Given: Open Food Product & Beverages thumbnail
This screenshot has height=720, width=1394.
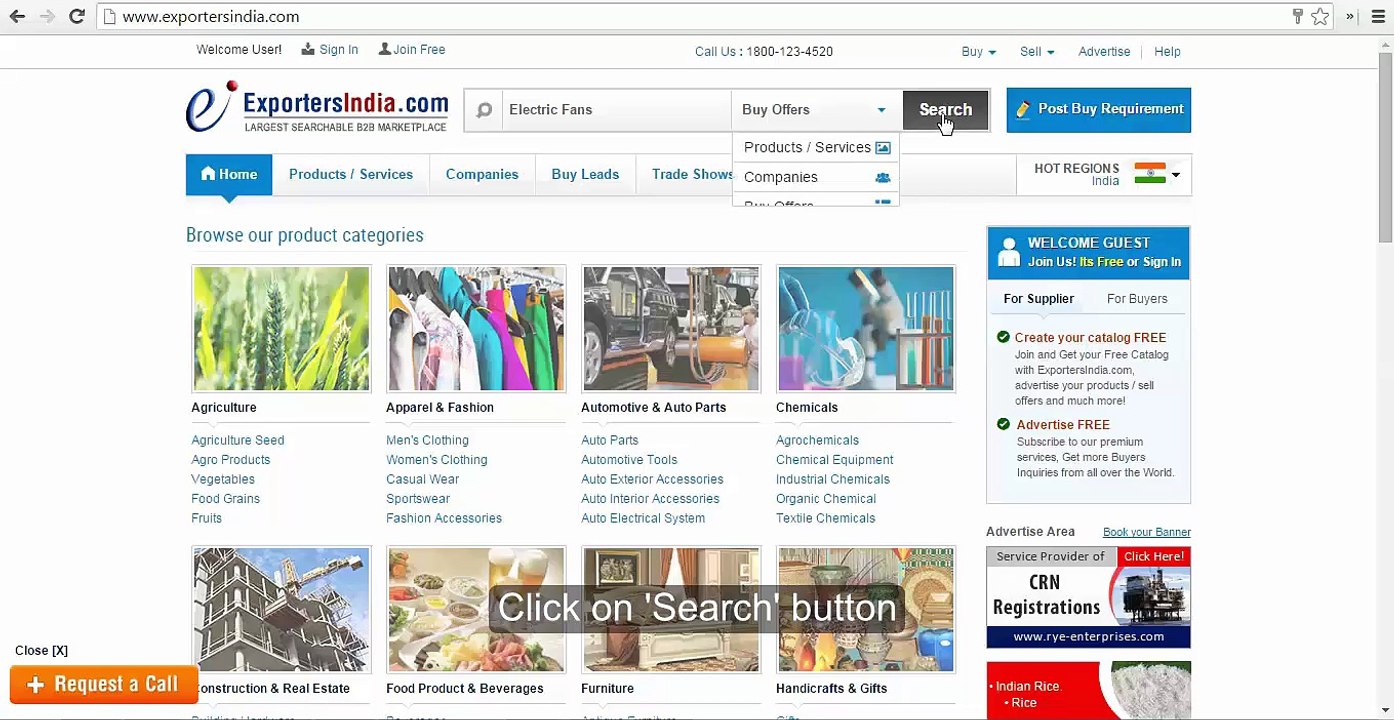Looking at the screenshot, I should pyautogui.click(x=476, y=609).
